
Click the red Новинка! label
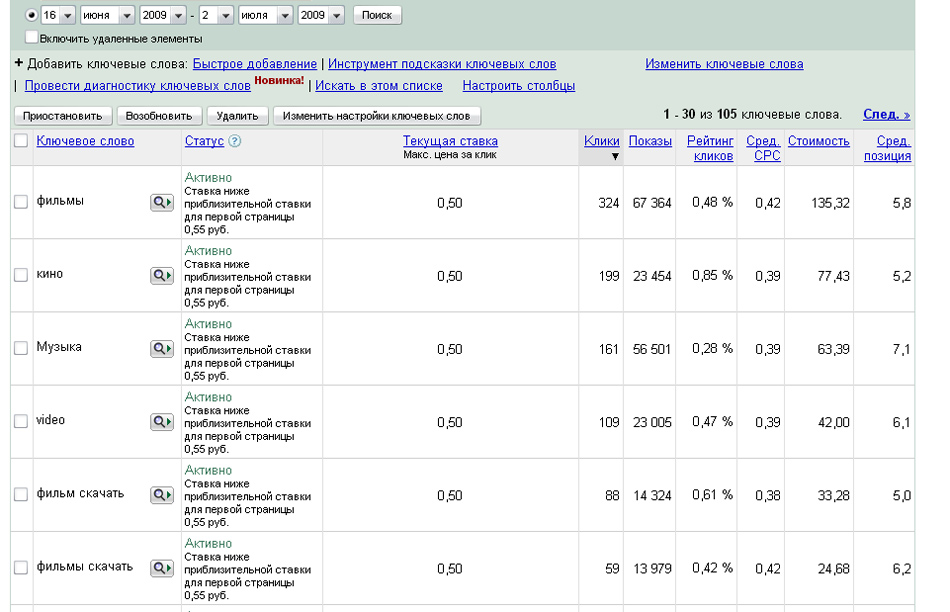[279, 80]
